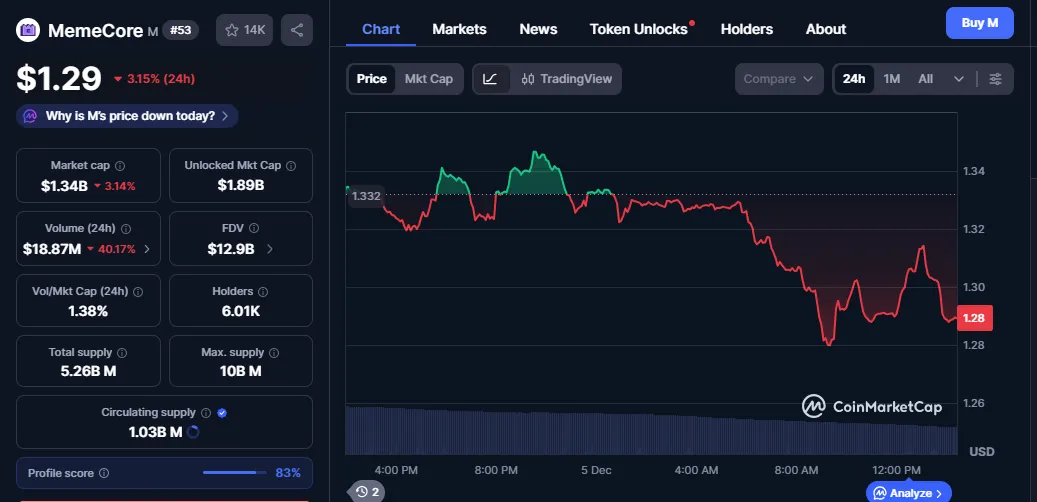Expand more time range options chevron
The height and width of the screenshot is (502, 1037).
pos(959,79)
